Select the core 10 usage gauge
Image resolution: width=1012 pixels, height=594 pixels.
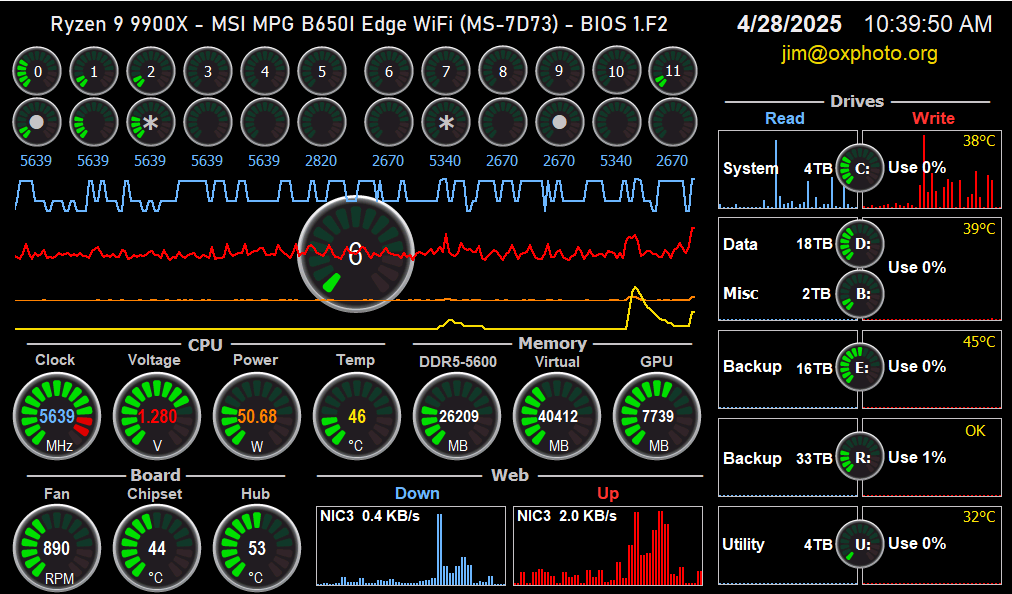click(616, 71)
